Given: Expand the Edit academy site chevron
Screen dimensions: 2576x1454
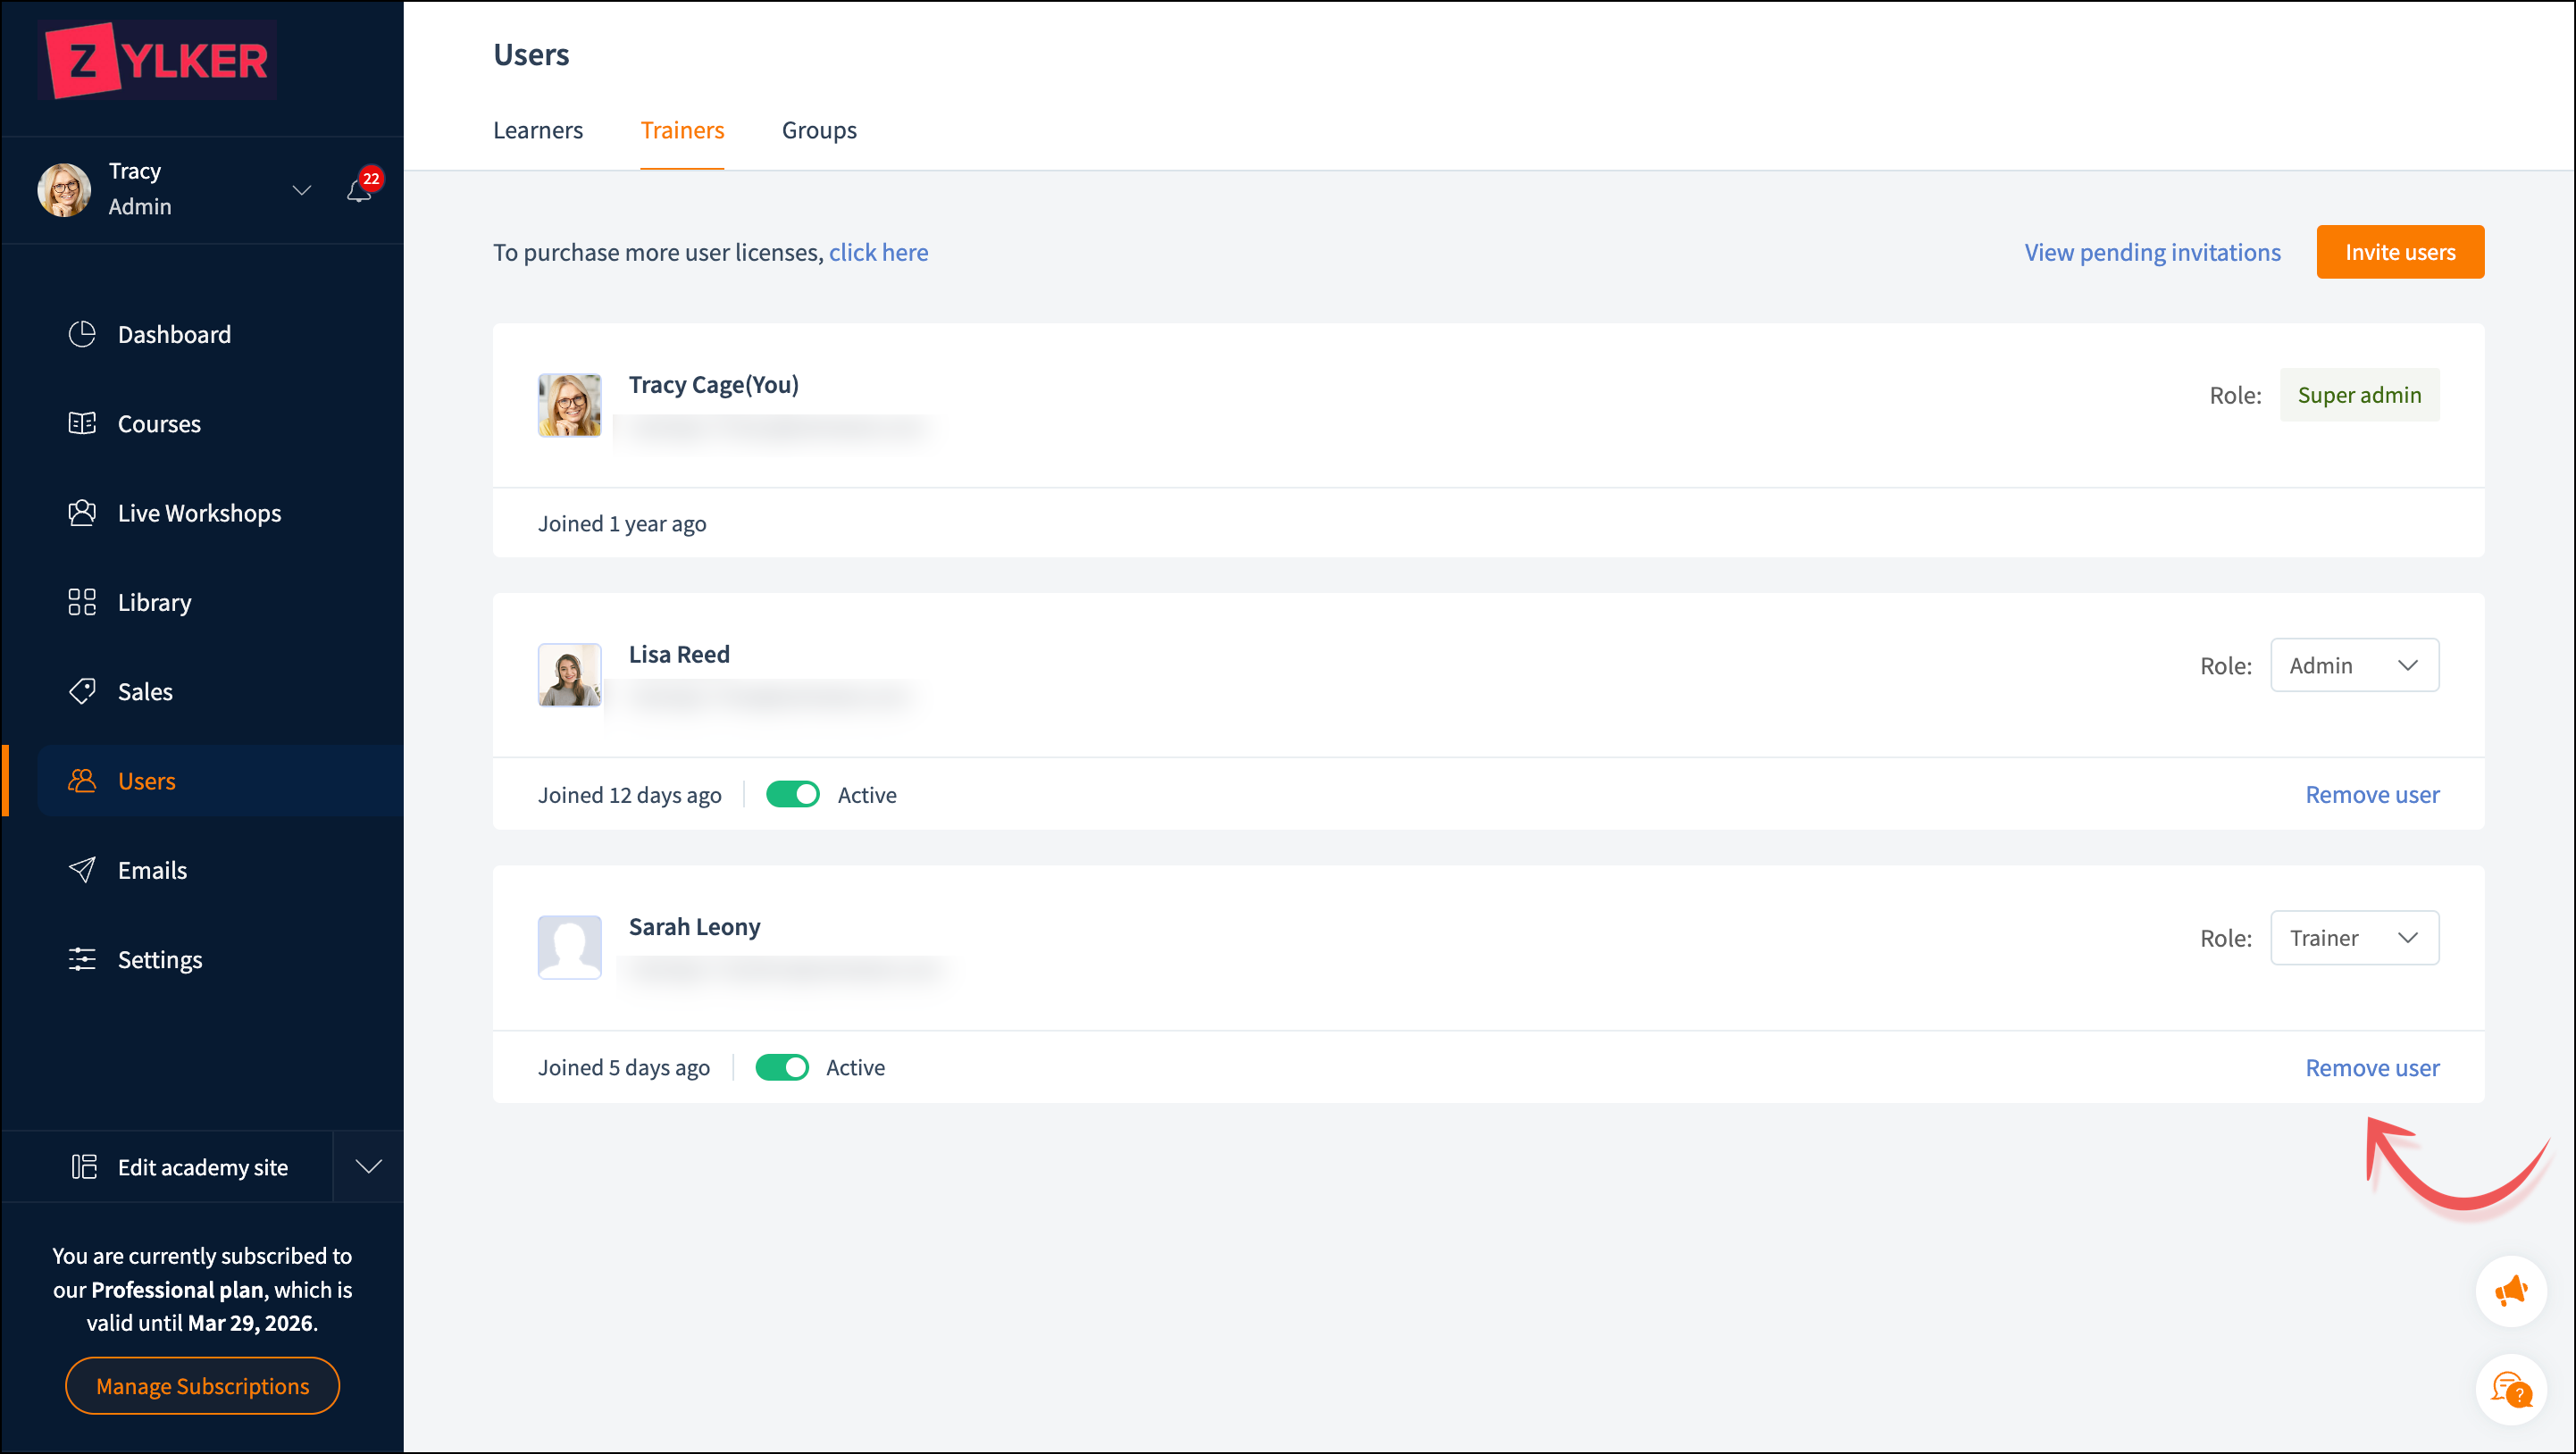Looking at the screenshot, I should coord(369,1167).
